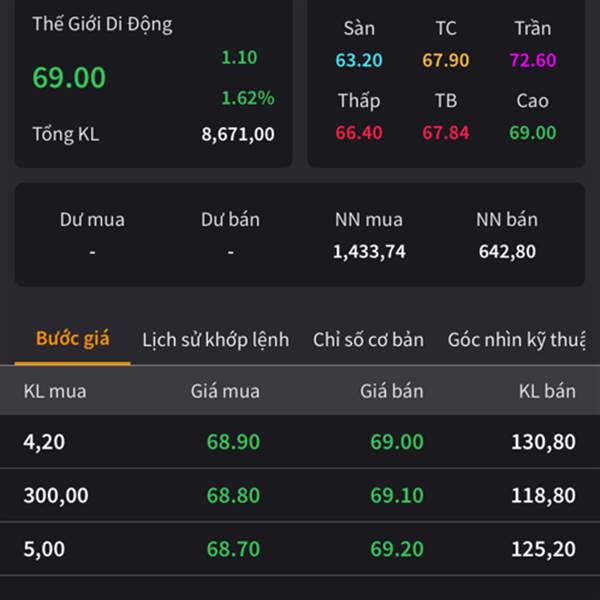Viewport: 600px width, 600px height.
Task: Click the total volume 8,671,00
Action: 238,134
